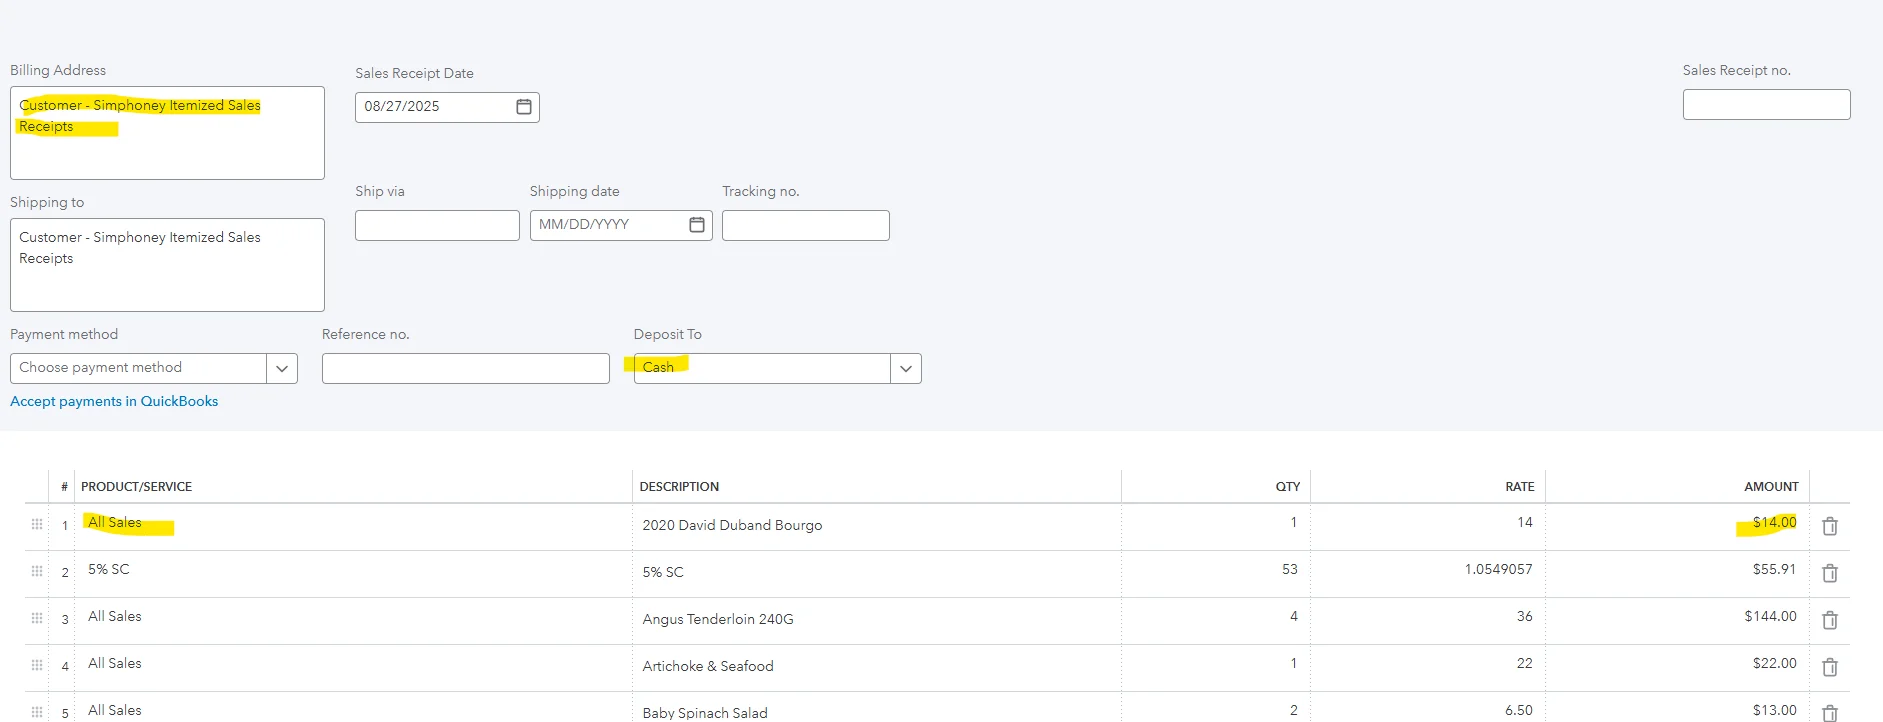Focus the Reference no. field

click(465, 368)
